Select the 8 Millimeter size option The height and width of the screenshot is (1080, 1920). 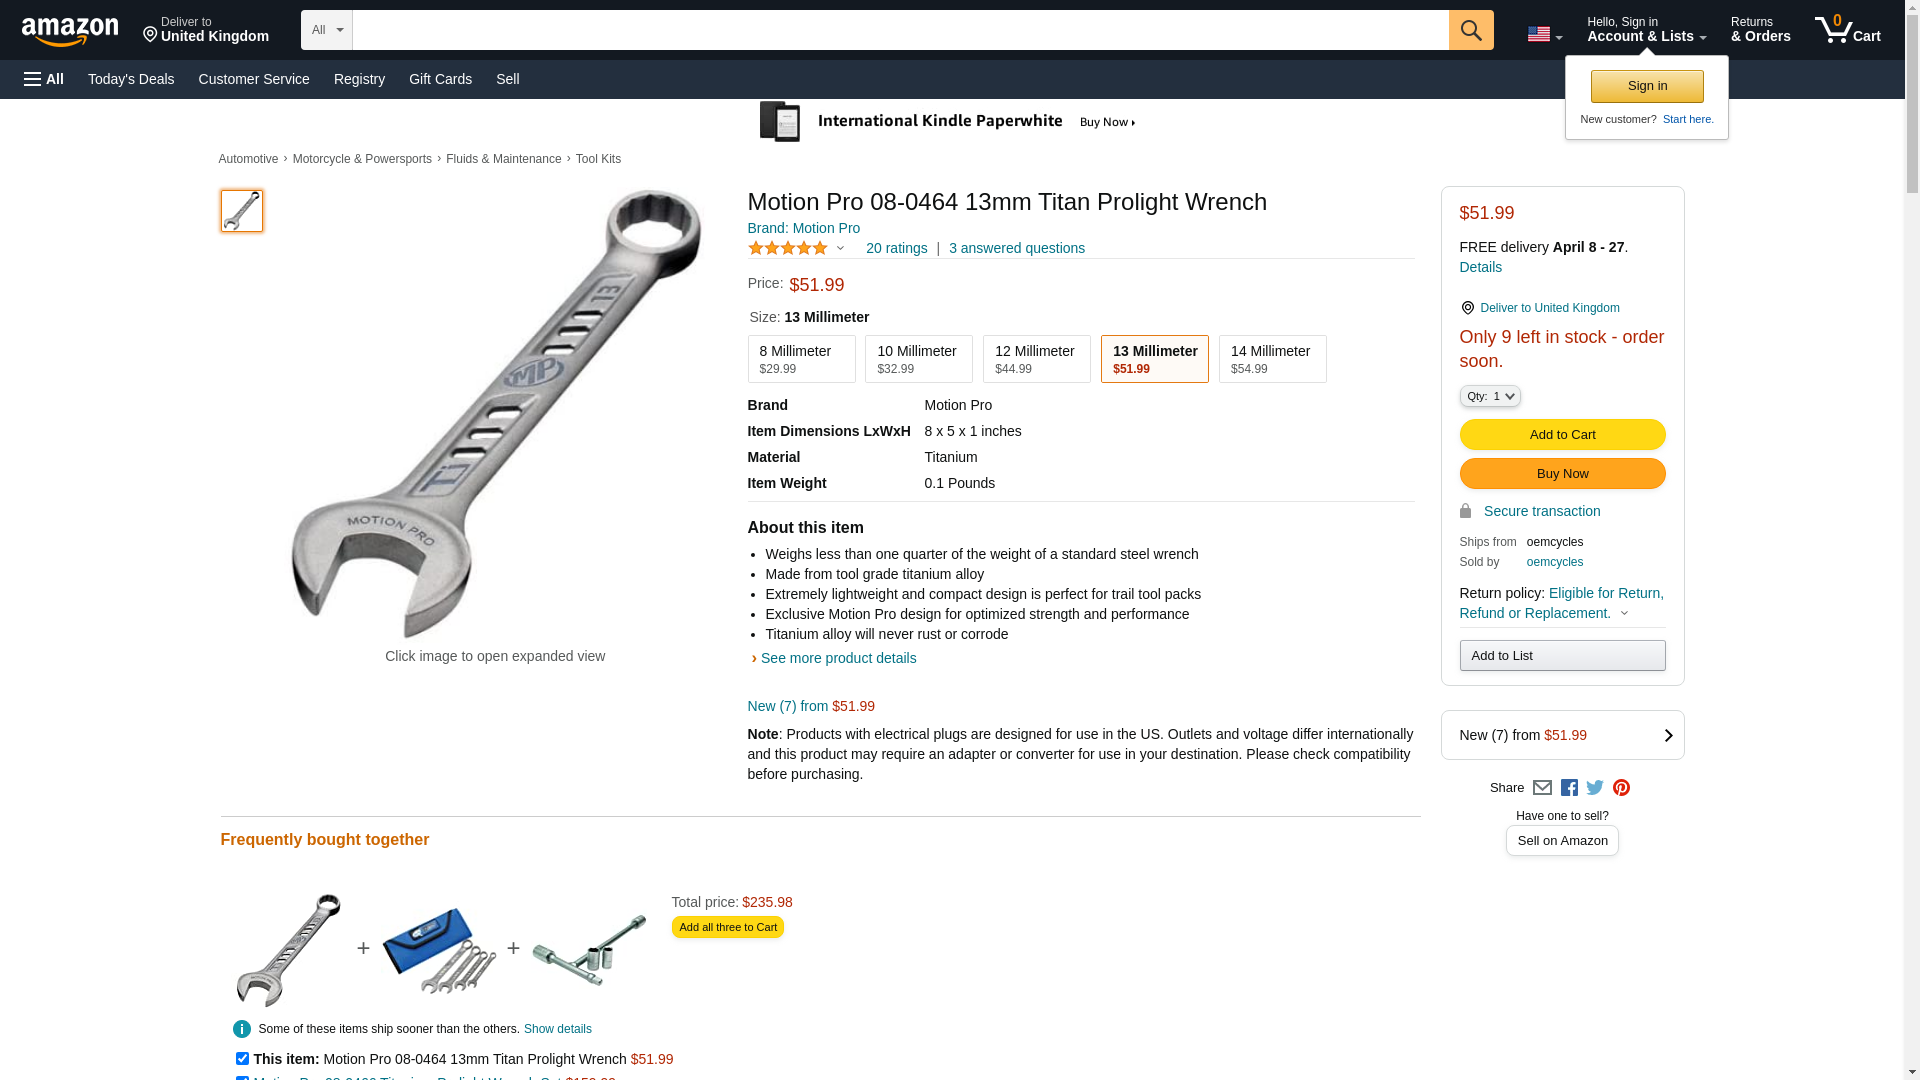[801, 359]
